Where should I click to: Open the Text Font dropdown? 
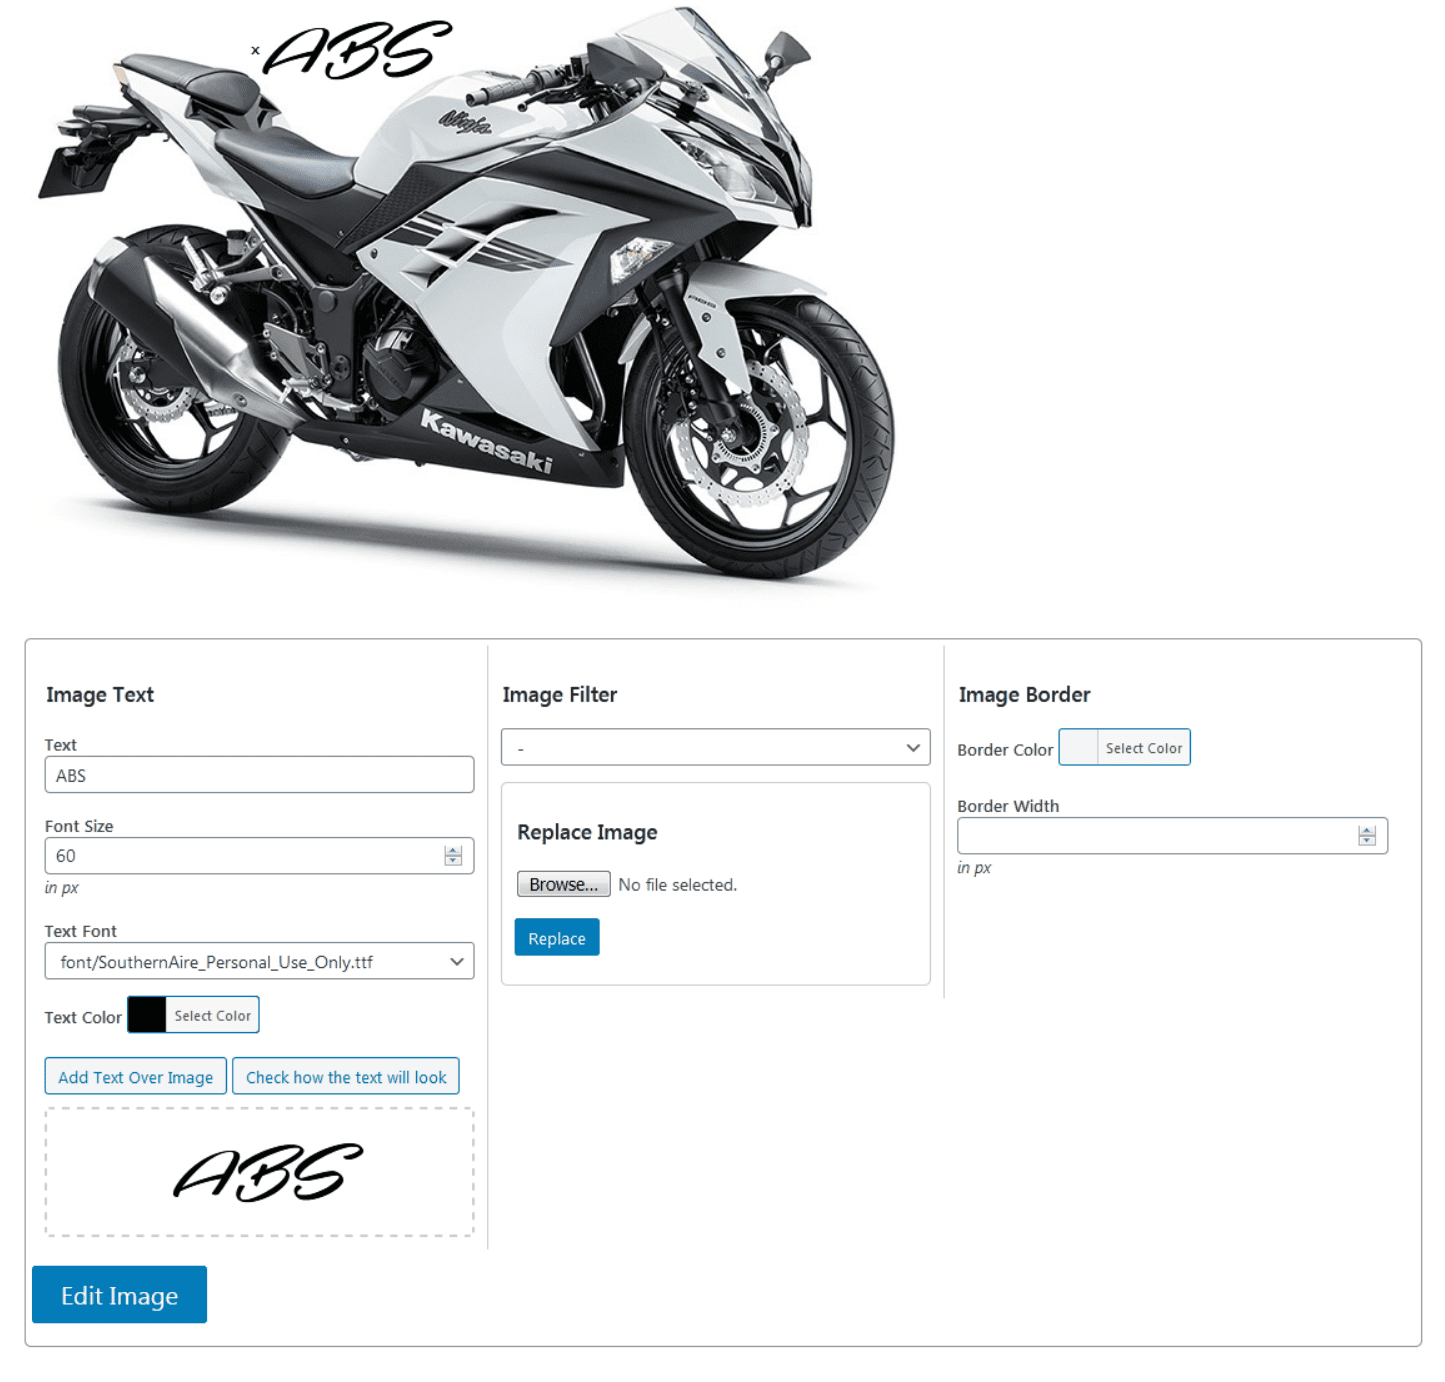pos(259,961)
